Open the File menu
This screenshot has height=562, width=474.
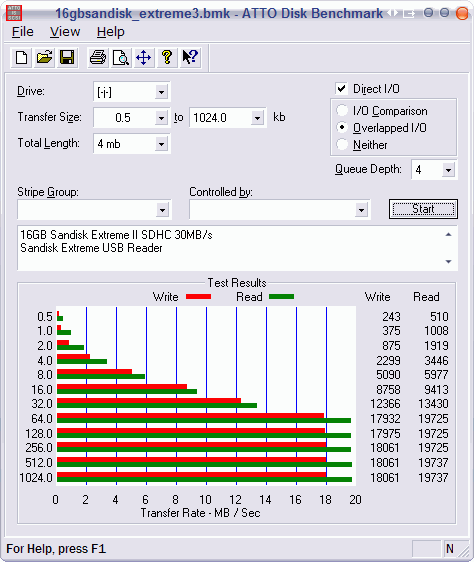pyautogui.click(x=23, y=32)
